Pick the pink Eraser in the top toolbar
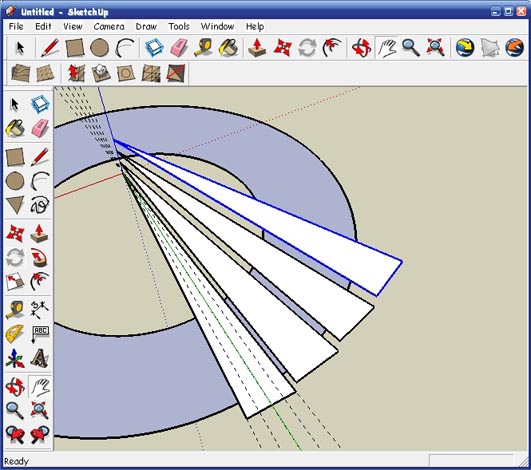This screenshot has height=470, width=531. (x=179, y=48)
